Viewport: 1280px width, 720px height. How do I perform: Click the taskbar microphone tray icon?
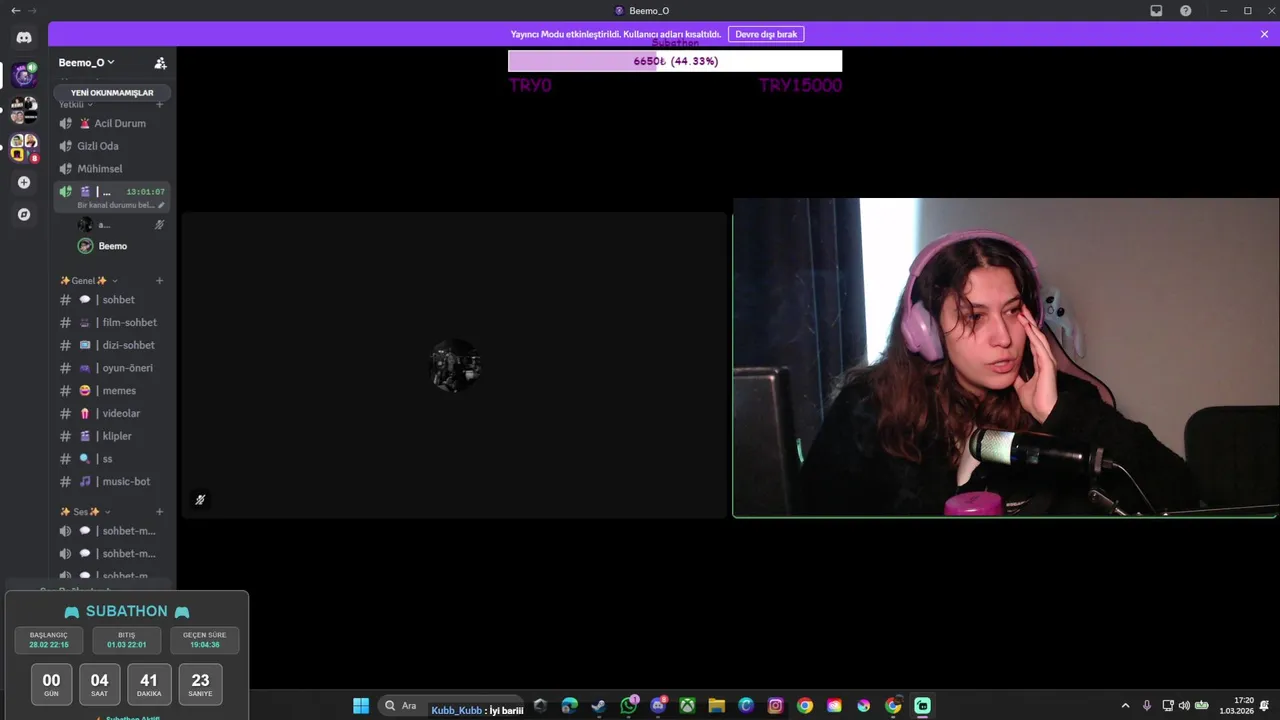pos(1147,706)
